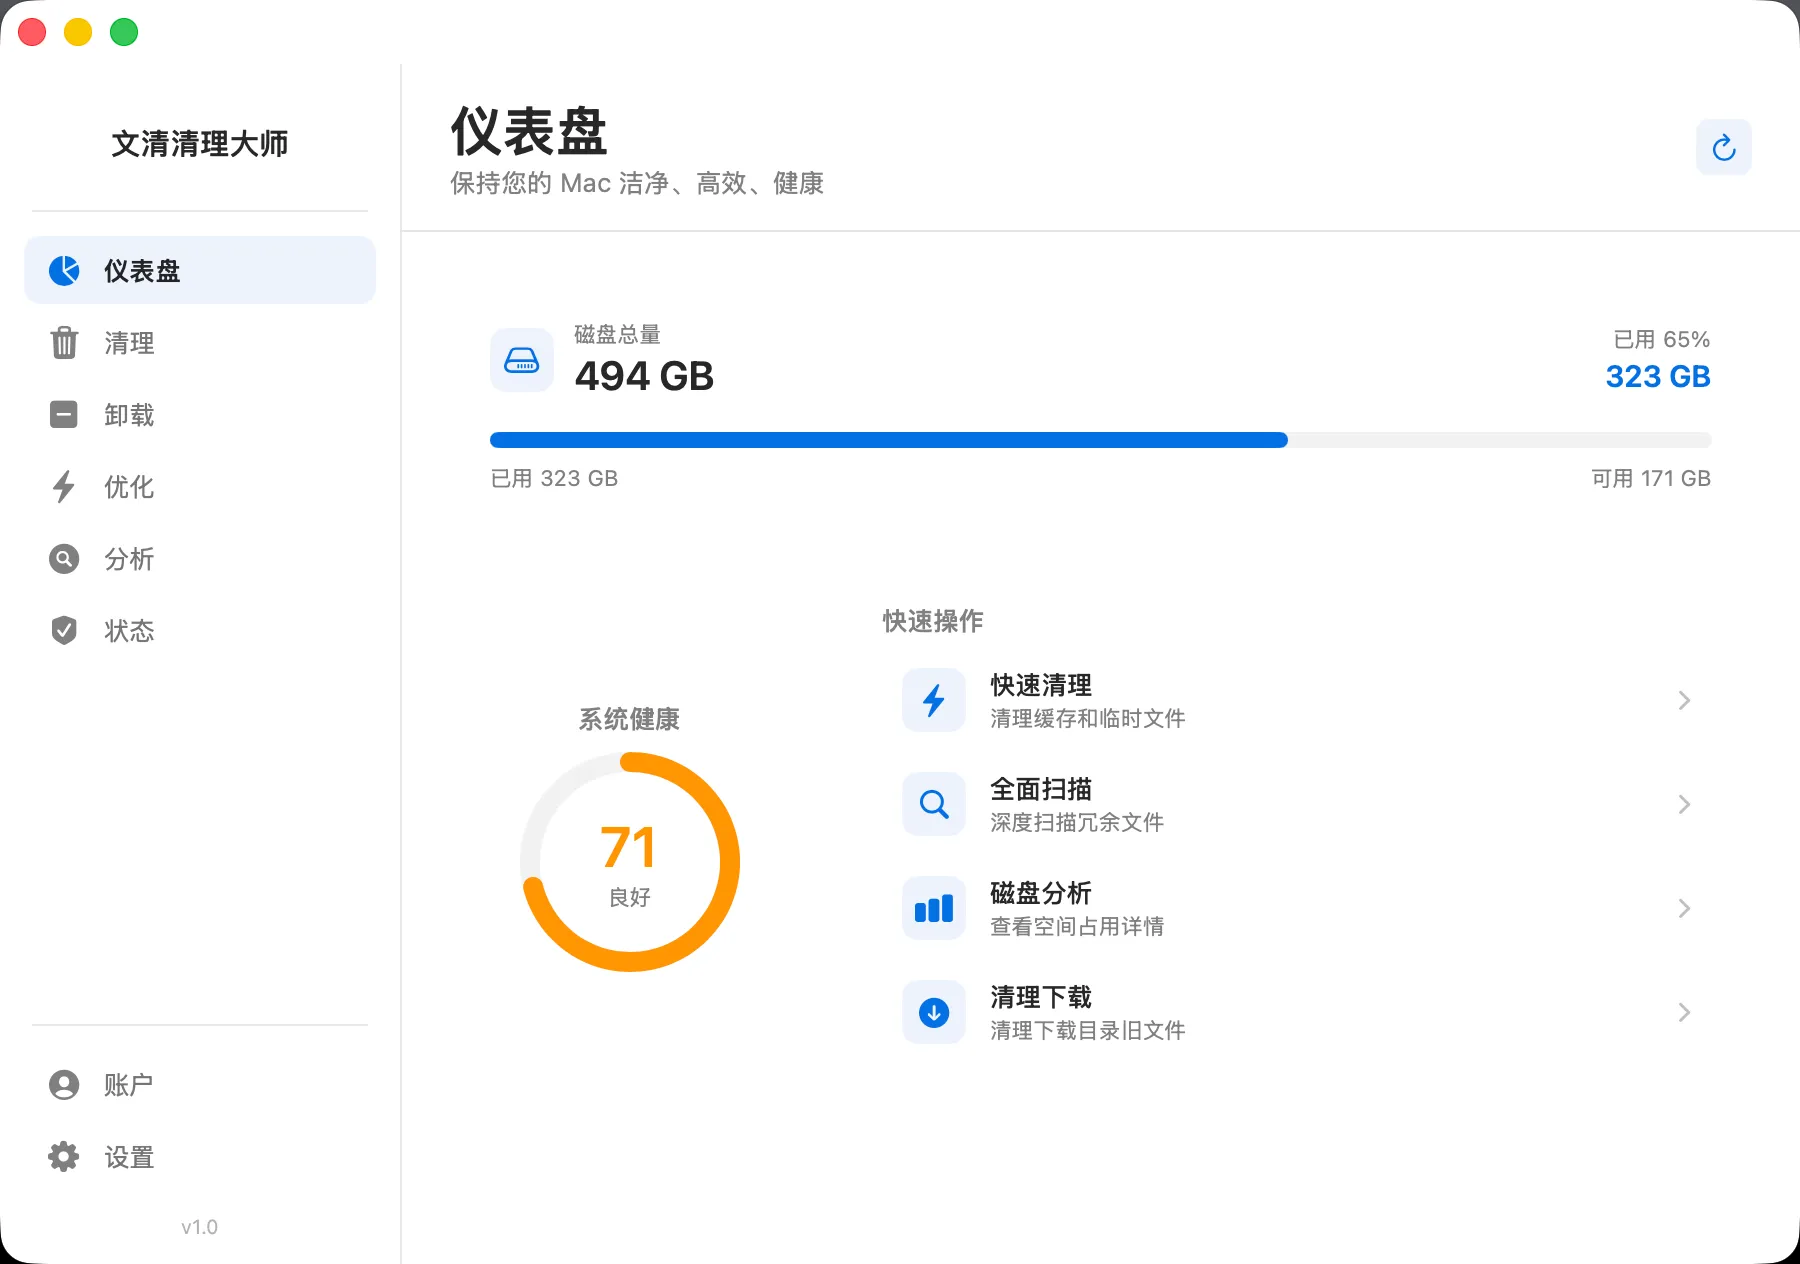Click the magnifier icon beside 分析
1800x1264 pixels.
(x=64, y=558)
